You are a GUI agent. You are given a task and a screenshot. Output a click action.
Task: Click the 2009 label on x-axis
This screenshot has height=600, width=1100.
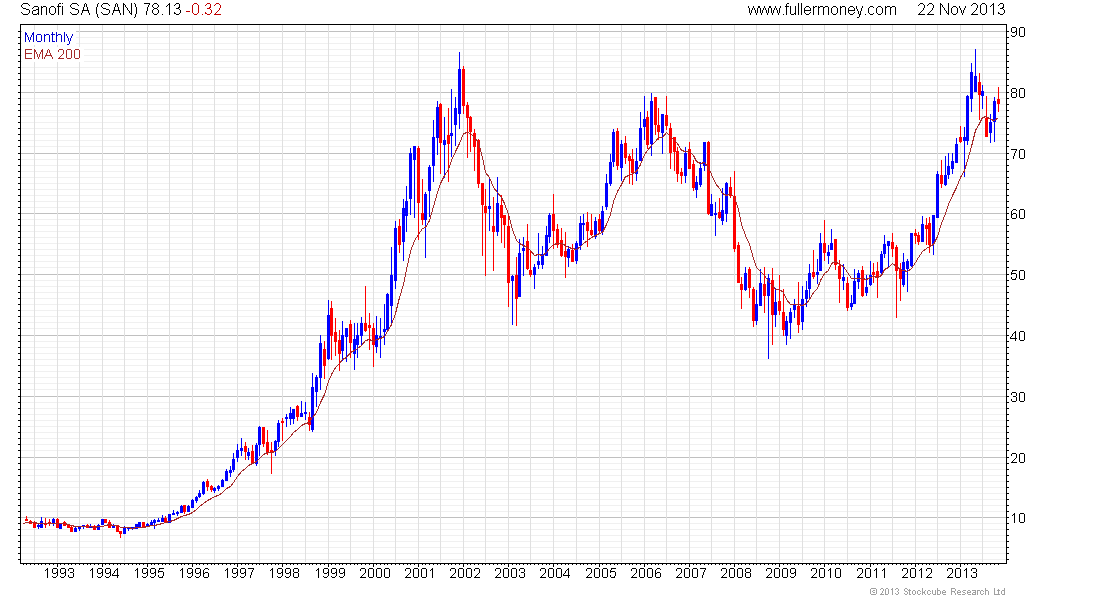pos(781,573)
